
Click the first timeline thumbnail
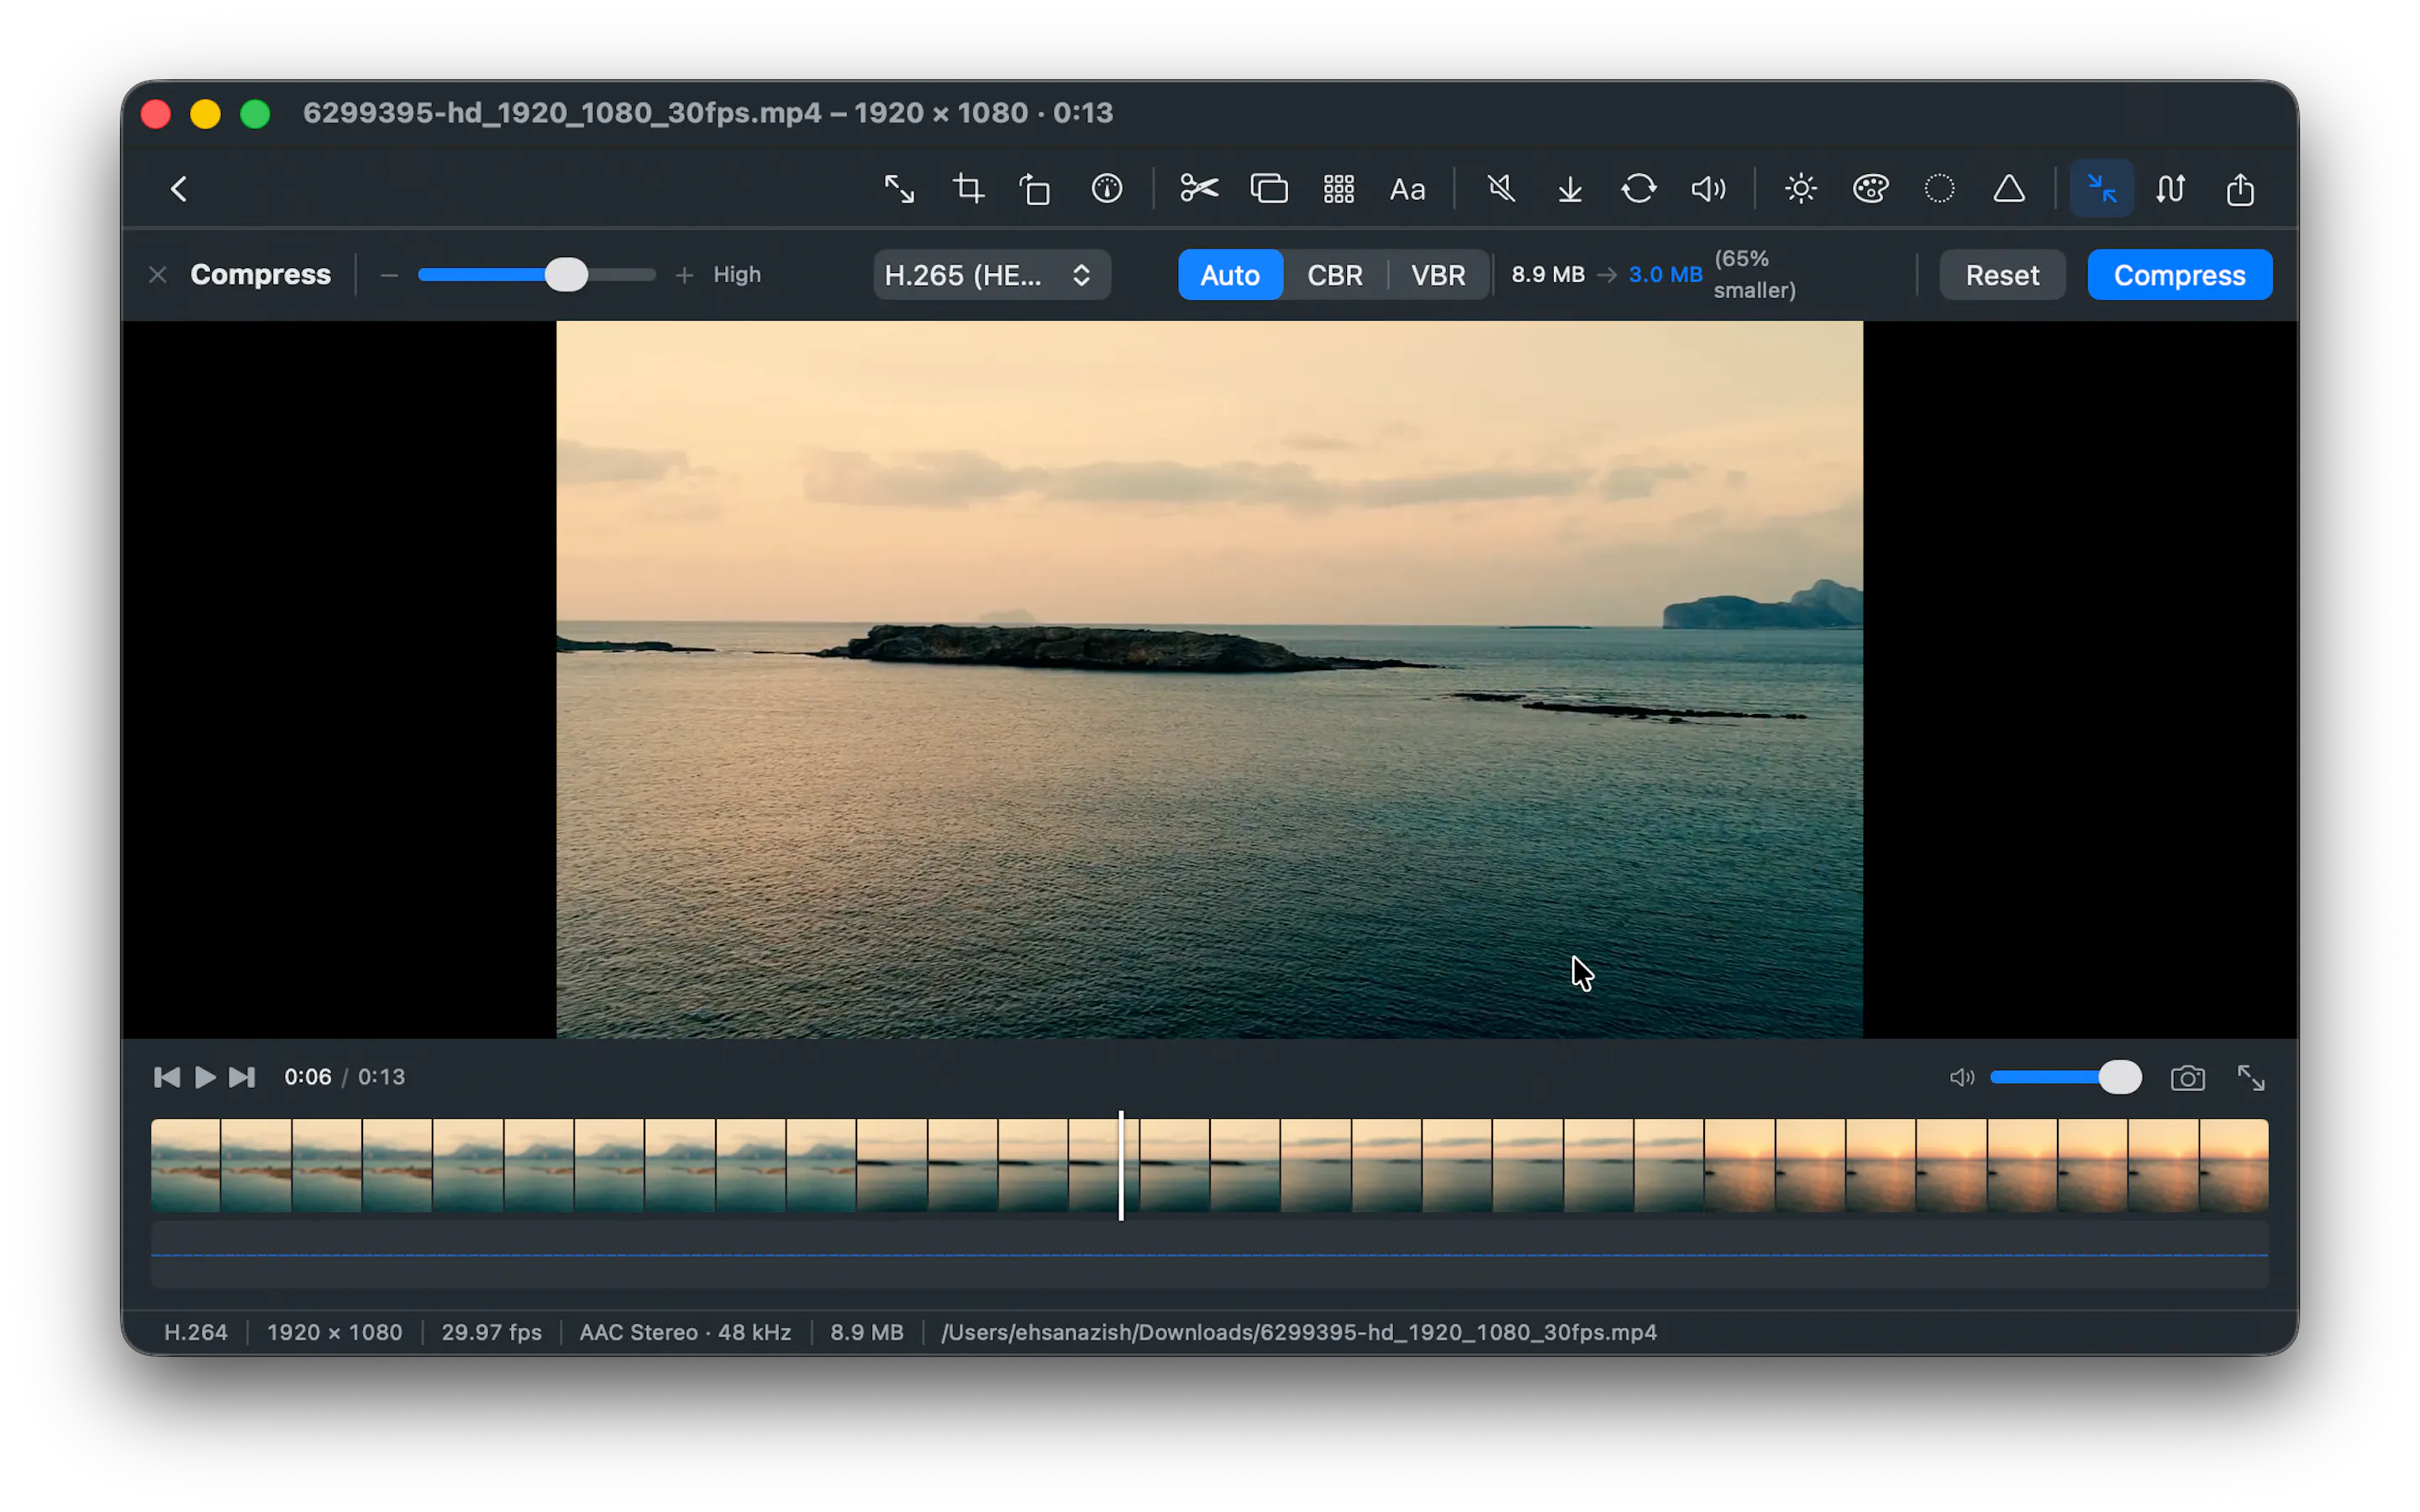pyautogui.click(x=186, y=1165)
